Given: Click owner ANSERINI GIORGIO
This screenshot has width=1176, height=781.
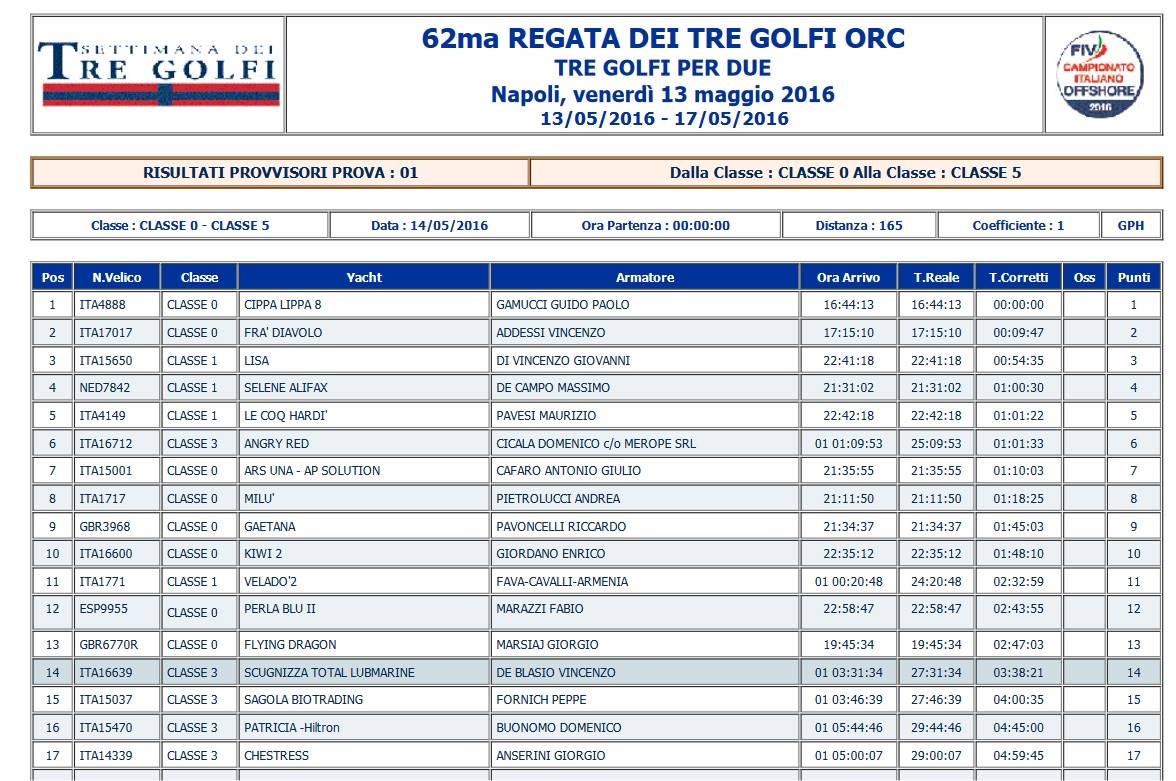Looking at the screenshot, I should click(550, 755).
